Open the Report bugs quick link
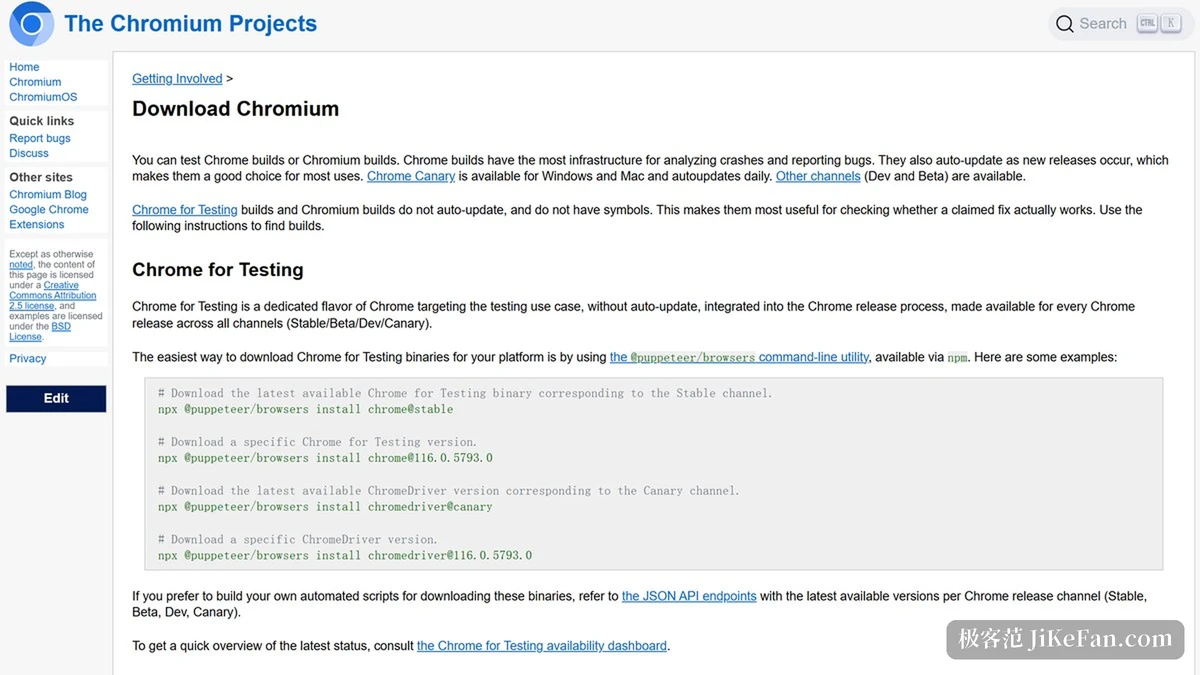Image resolution: width=1200 pixels, height=675 pixels. 40,139
